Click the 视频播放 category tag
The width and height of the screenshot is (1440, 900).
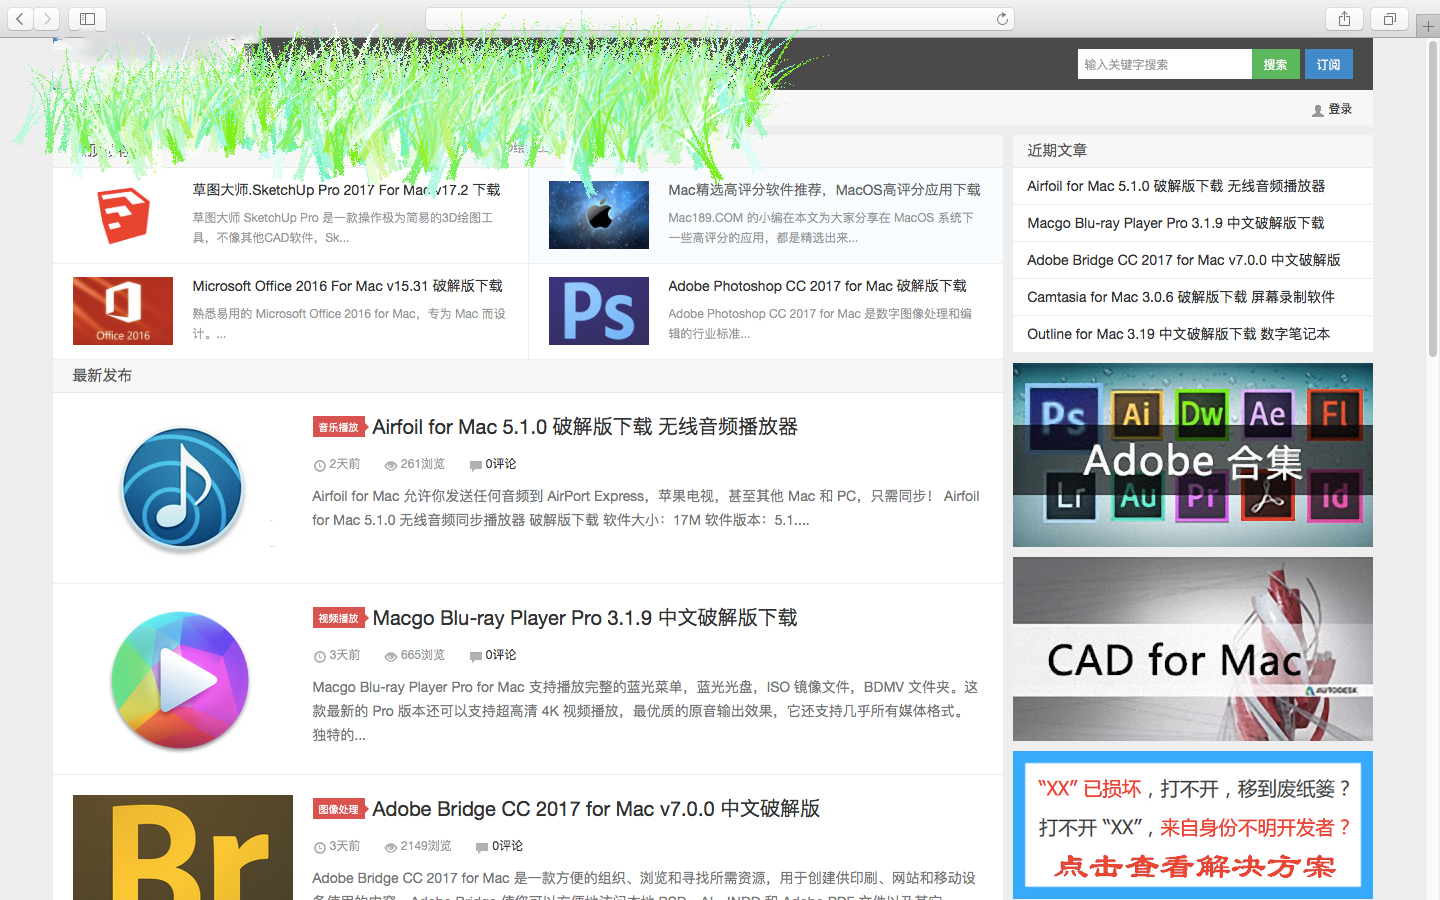pyautogui.click(x=338, y=618)
